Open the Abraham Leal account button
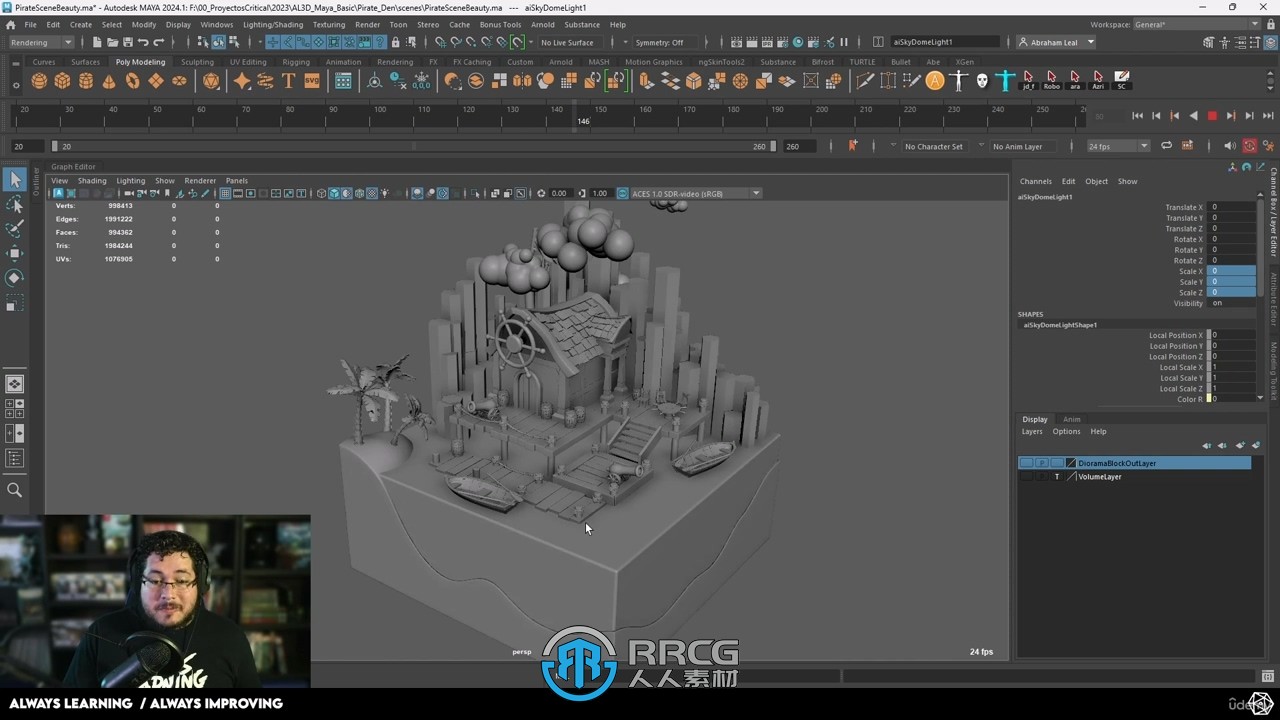This screenshot has height=720, width=1280. (x=1056, y=42)
